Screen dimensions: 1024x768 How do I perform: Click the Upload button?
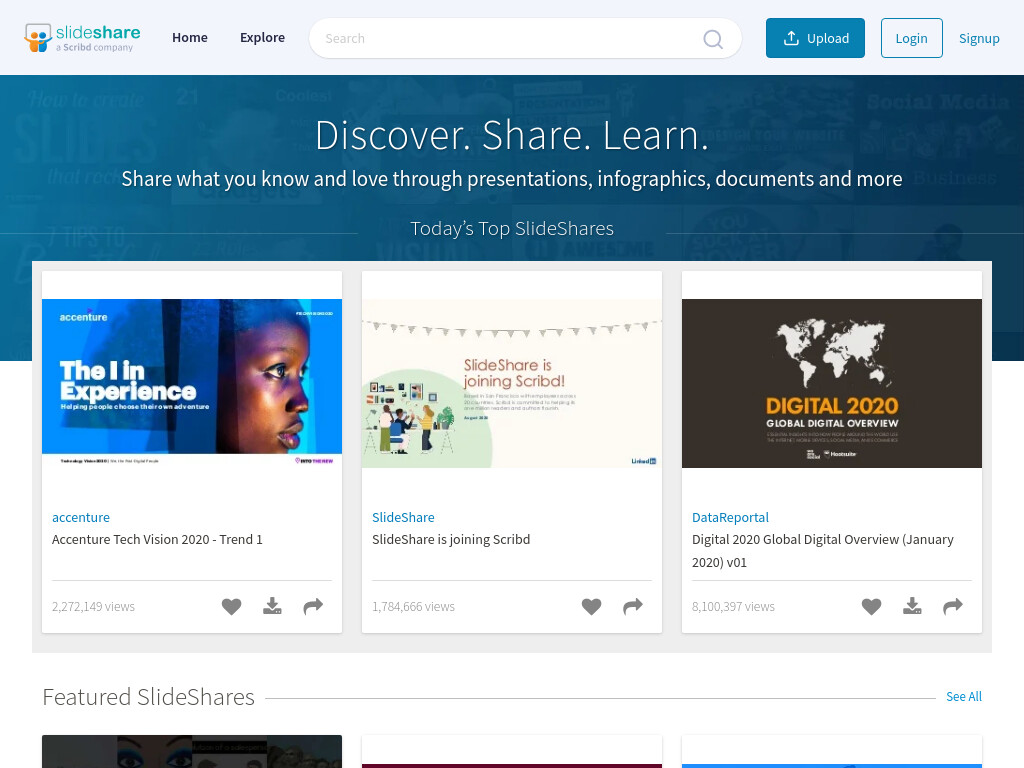815,38
